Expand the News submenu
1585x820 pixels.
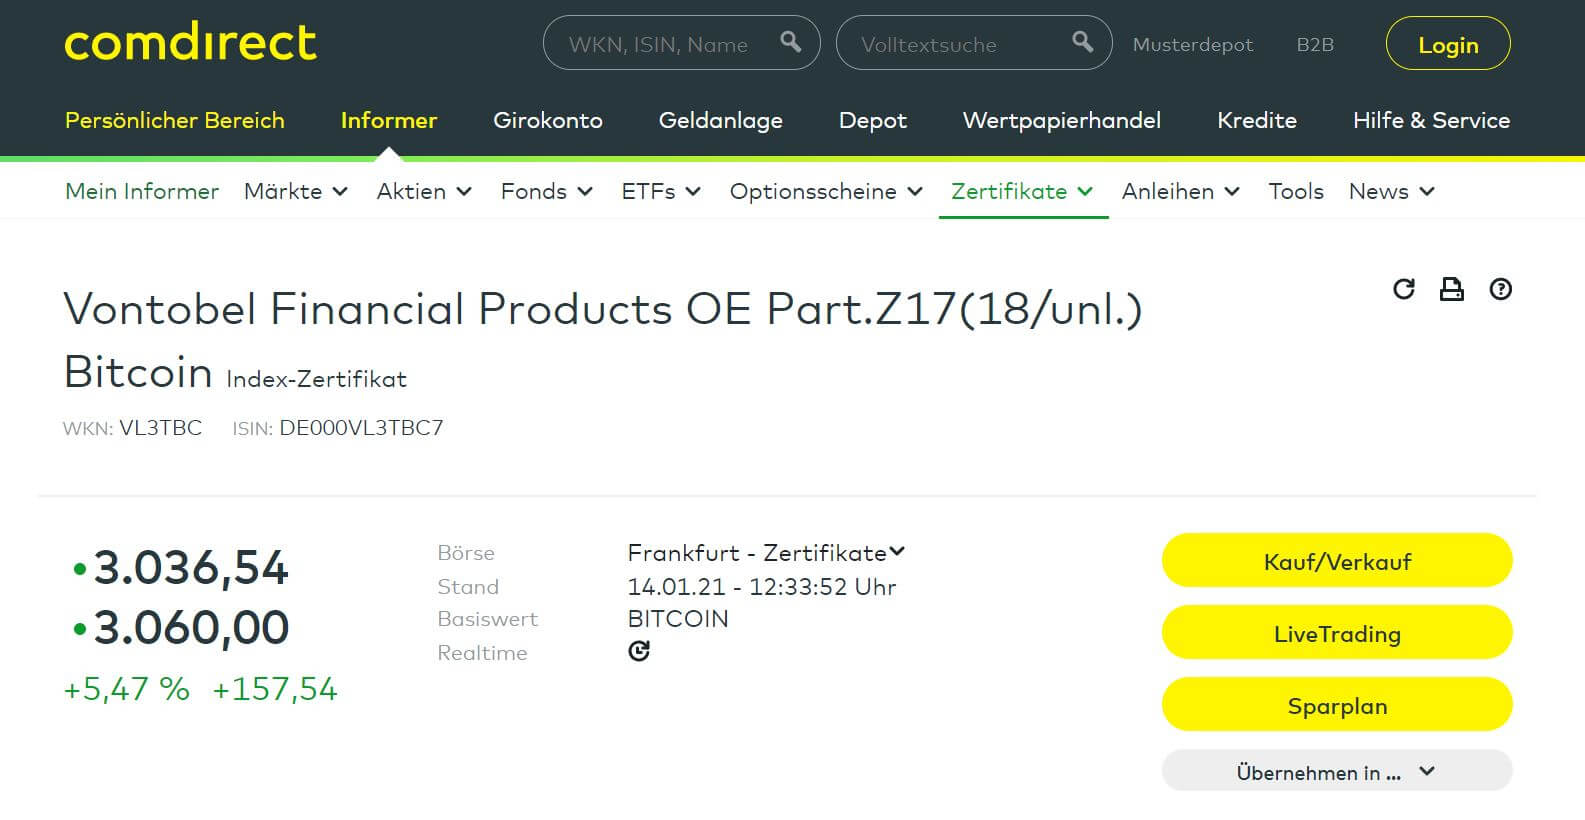tap(1392, 191)
